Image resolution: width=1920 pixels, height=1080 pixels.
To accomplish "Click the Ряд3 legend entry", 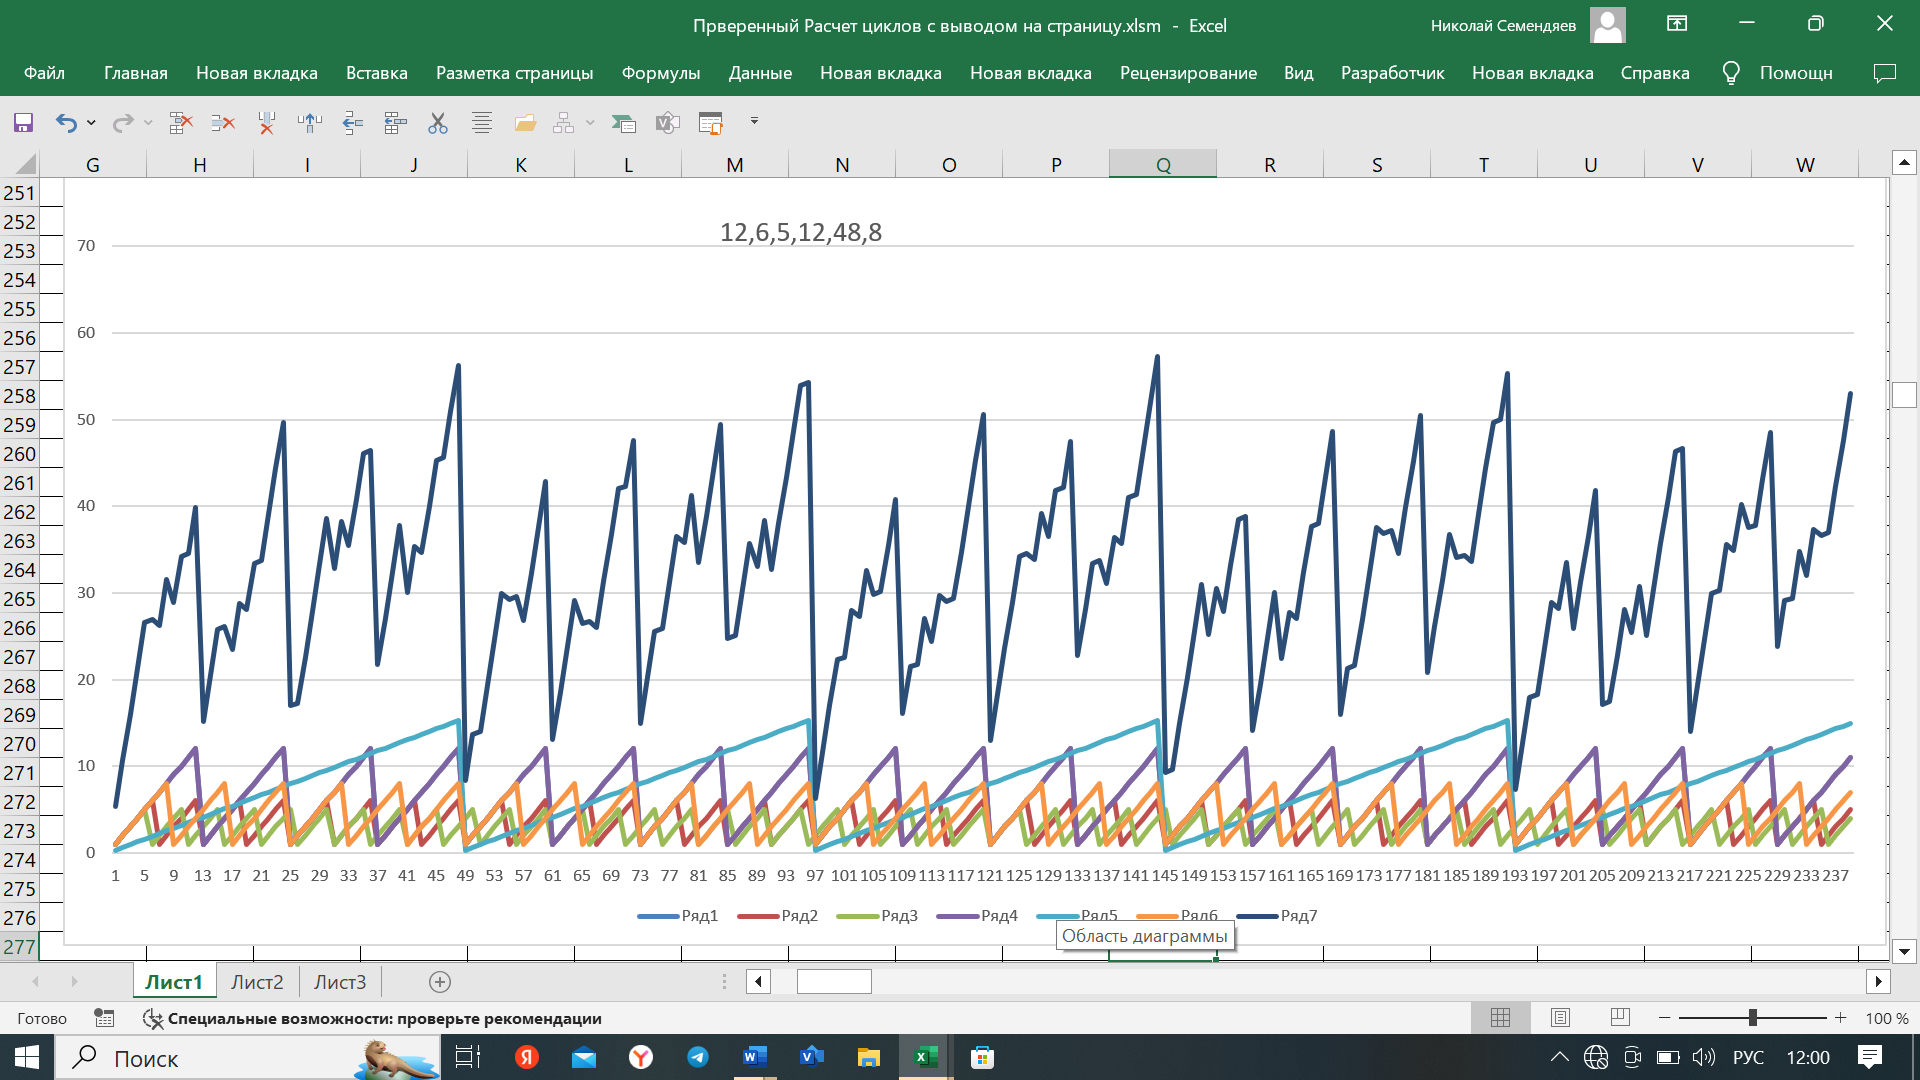I will coord(878,916).
